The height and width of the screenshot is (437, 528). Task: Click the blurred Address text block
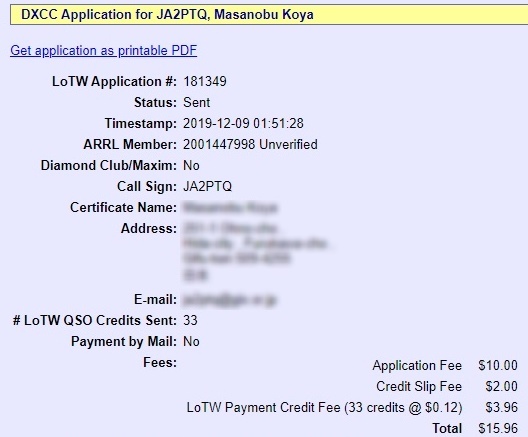click(256, 251)
